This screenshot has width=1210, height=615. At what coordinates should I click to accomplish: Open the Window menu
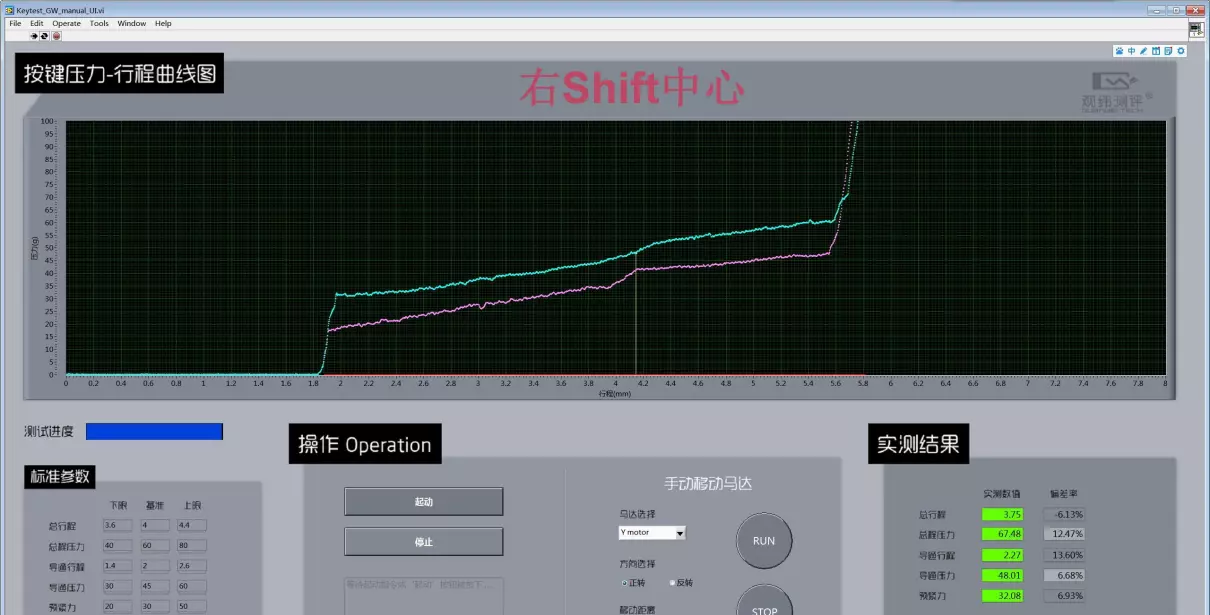[x=131, y=23]
